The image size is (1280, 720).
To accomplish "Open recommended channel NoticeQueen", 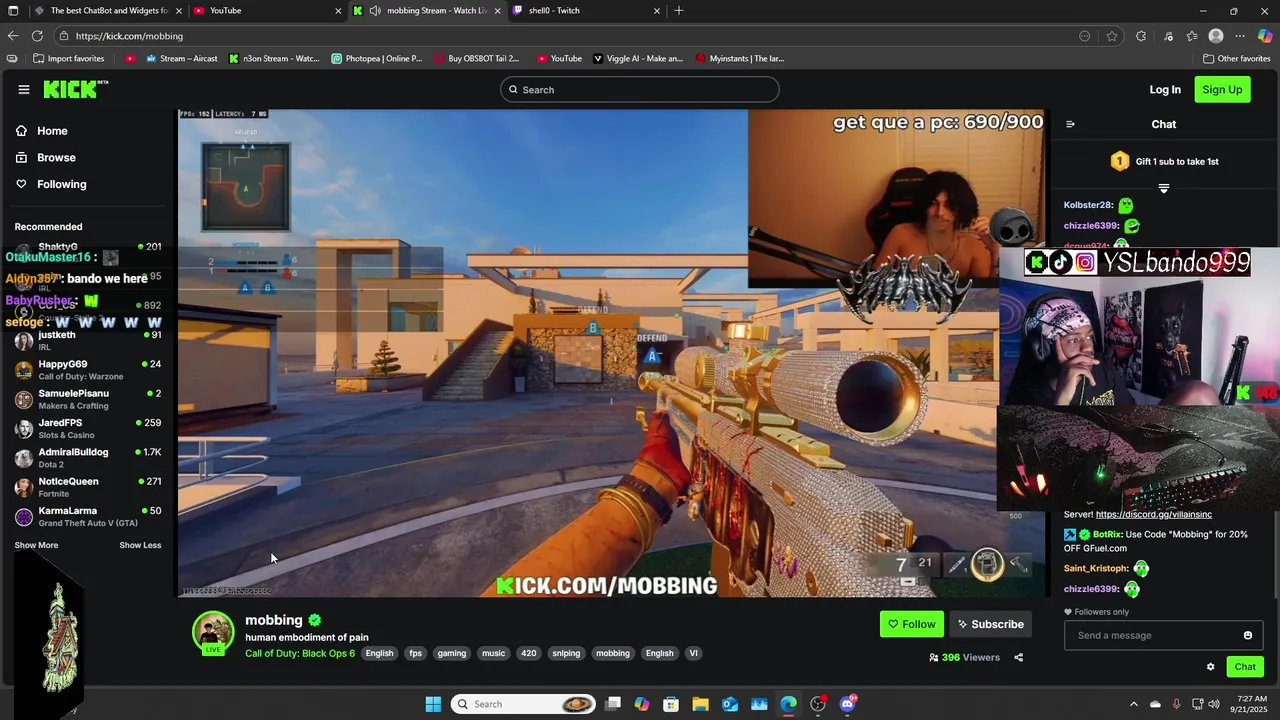I will coord(88,487).
